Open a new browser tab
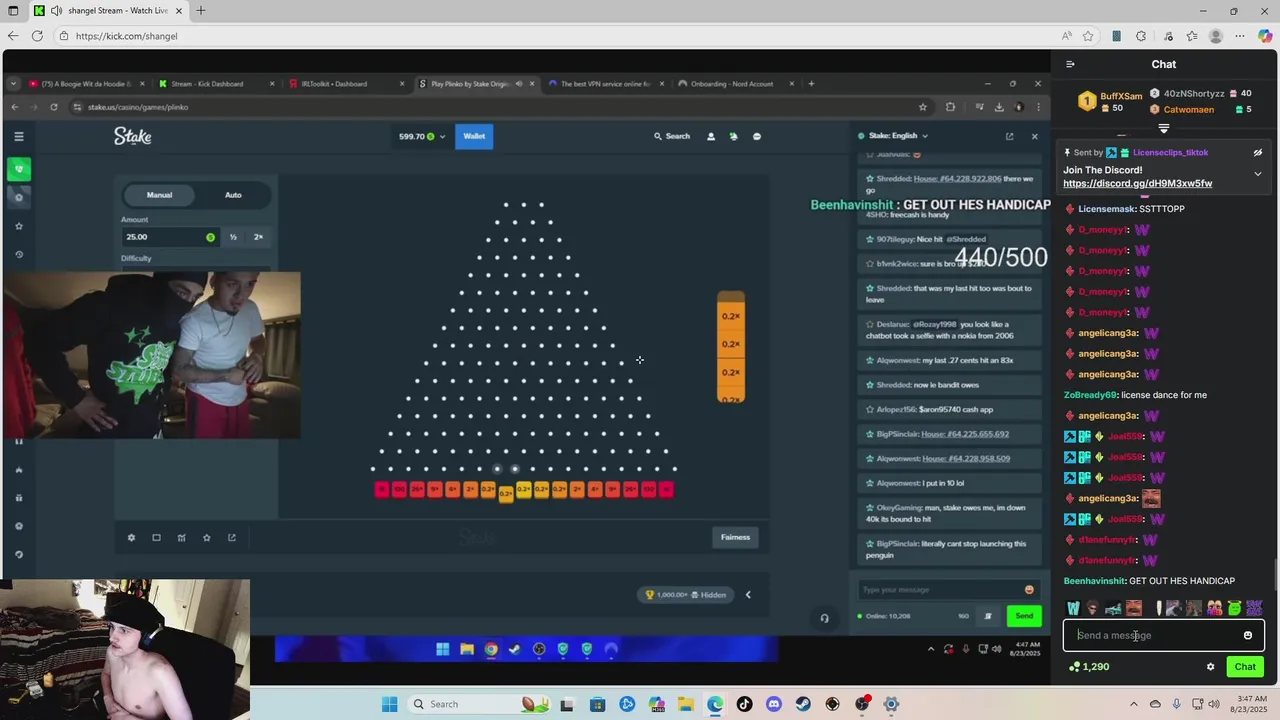This screenshot has height=720, width=1280. [201, 11]
